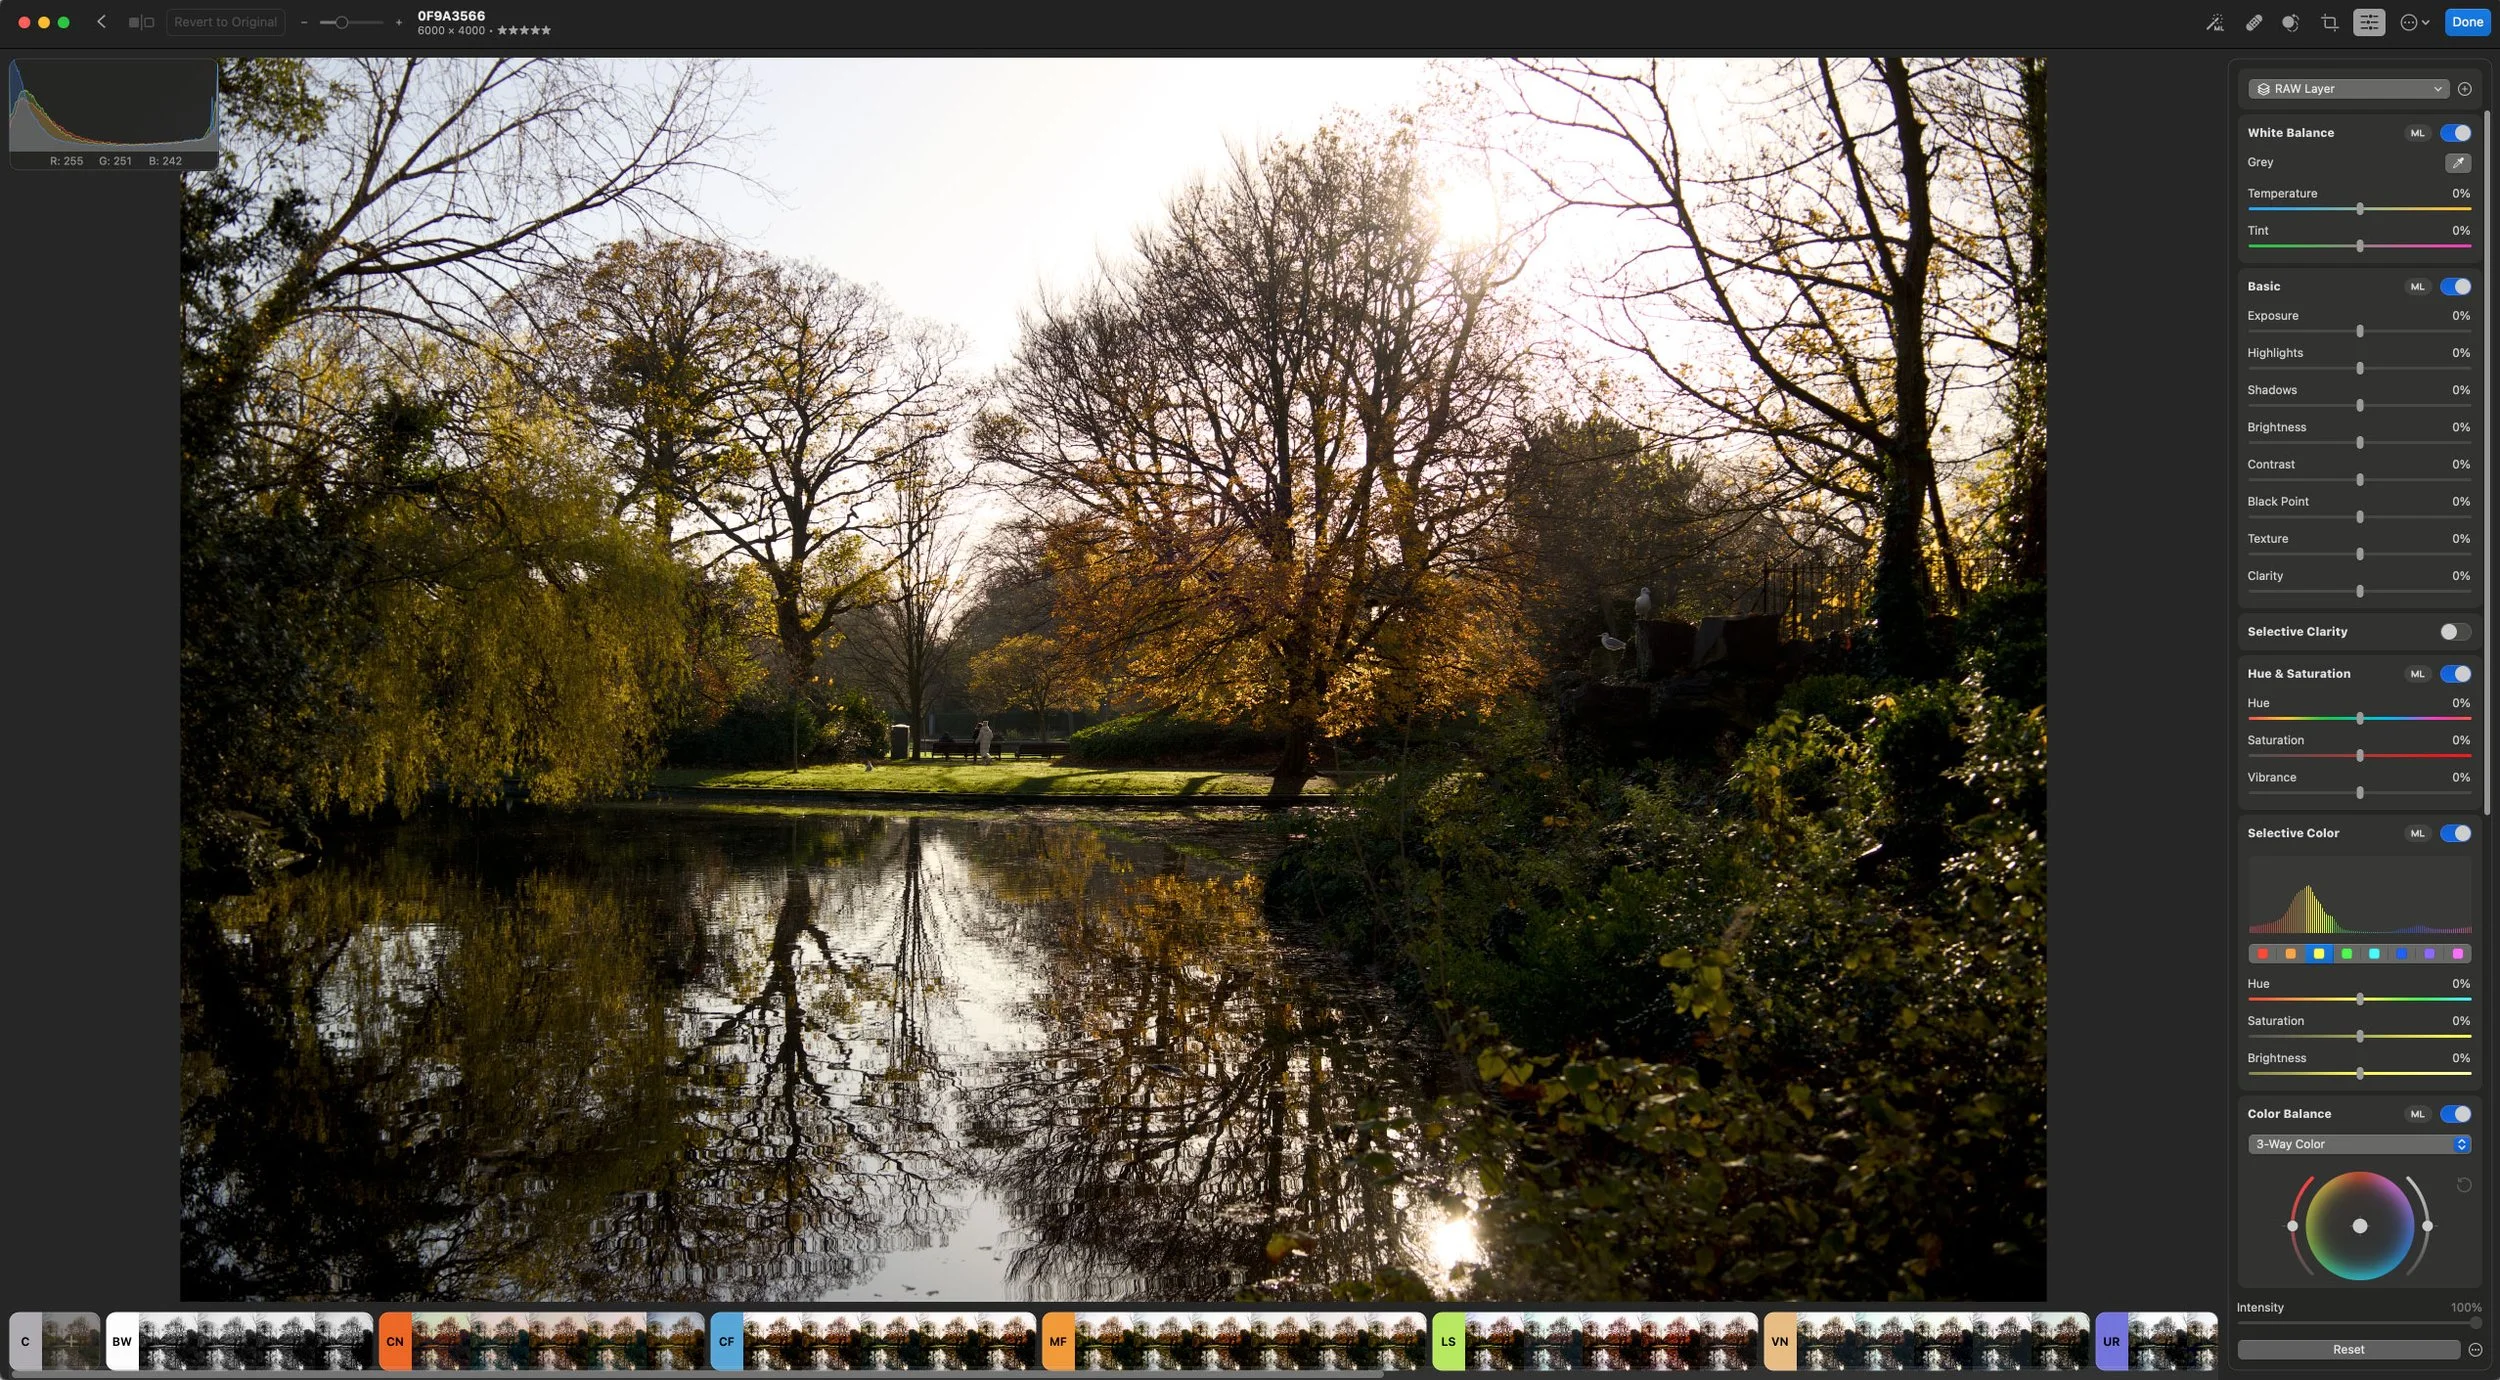The image size is (2500, 1380).
Task: Turn off the Hue & Saturation toggle
Action: tap(2455, 674)
